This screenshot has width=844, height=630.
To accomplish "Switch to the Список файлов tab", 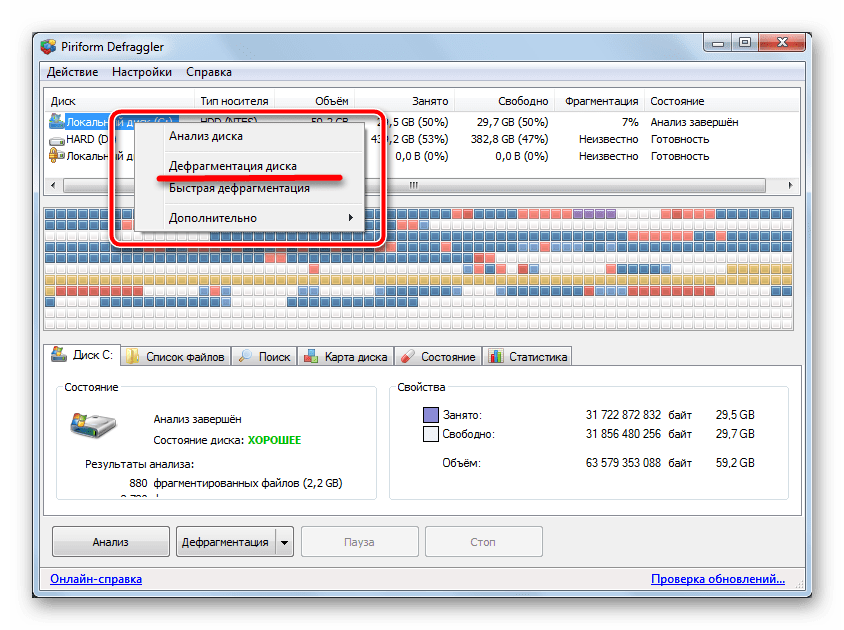I will pos(177,356).
